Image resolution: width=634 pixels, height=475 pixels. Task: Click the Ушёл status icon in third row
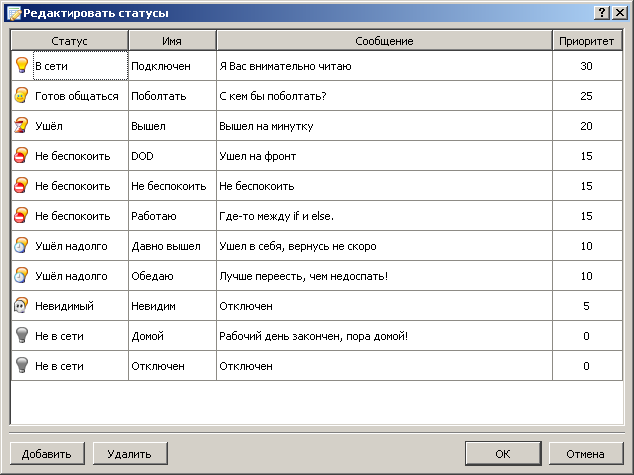click(22, 126)
